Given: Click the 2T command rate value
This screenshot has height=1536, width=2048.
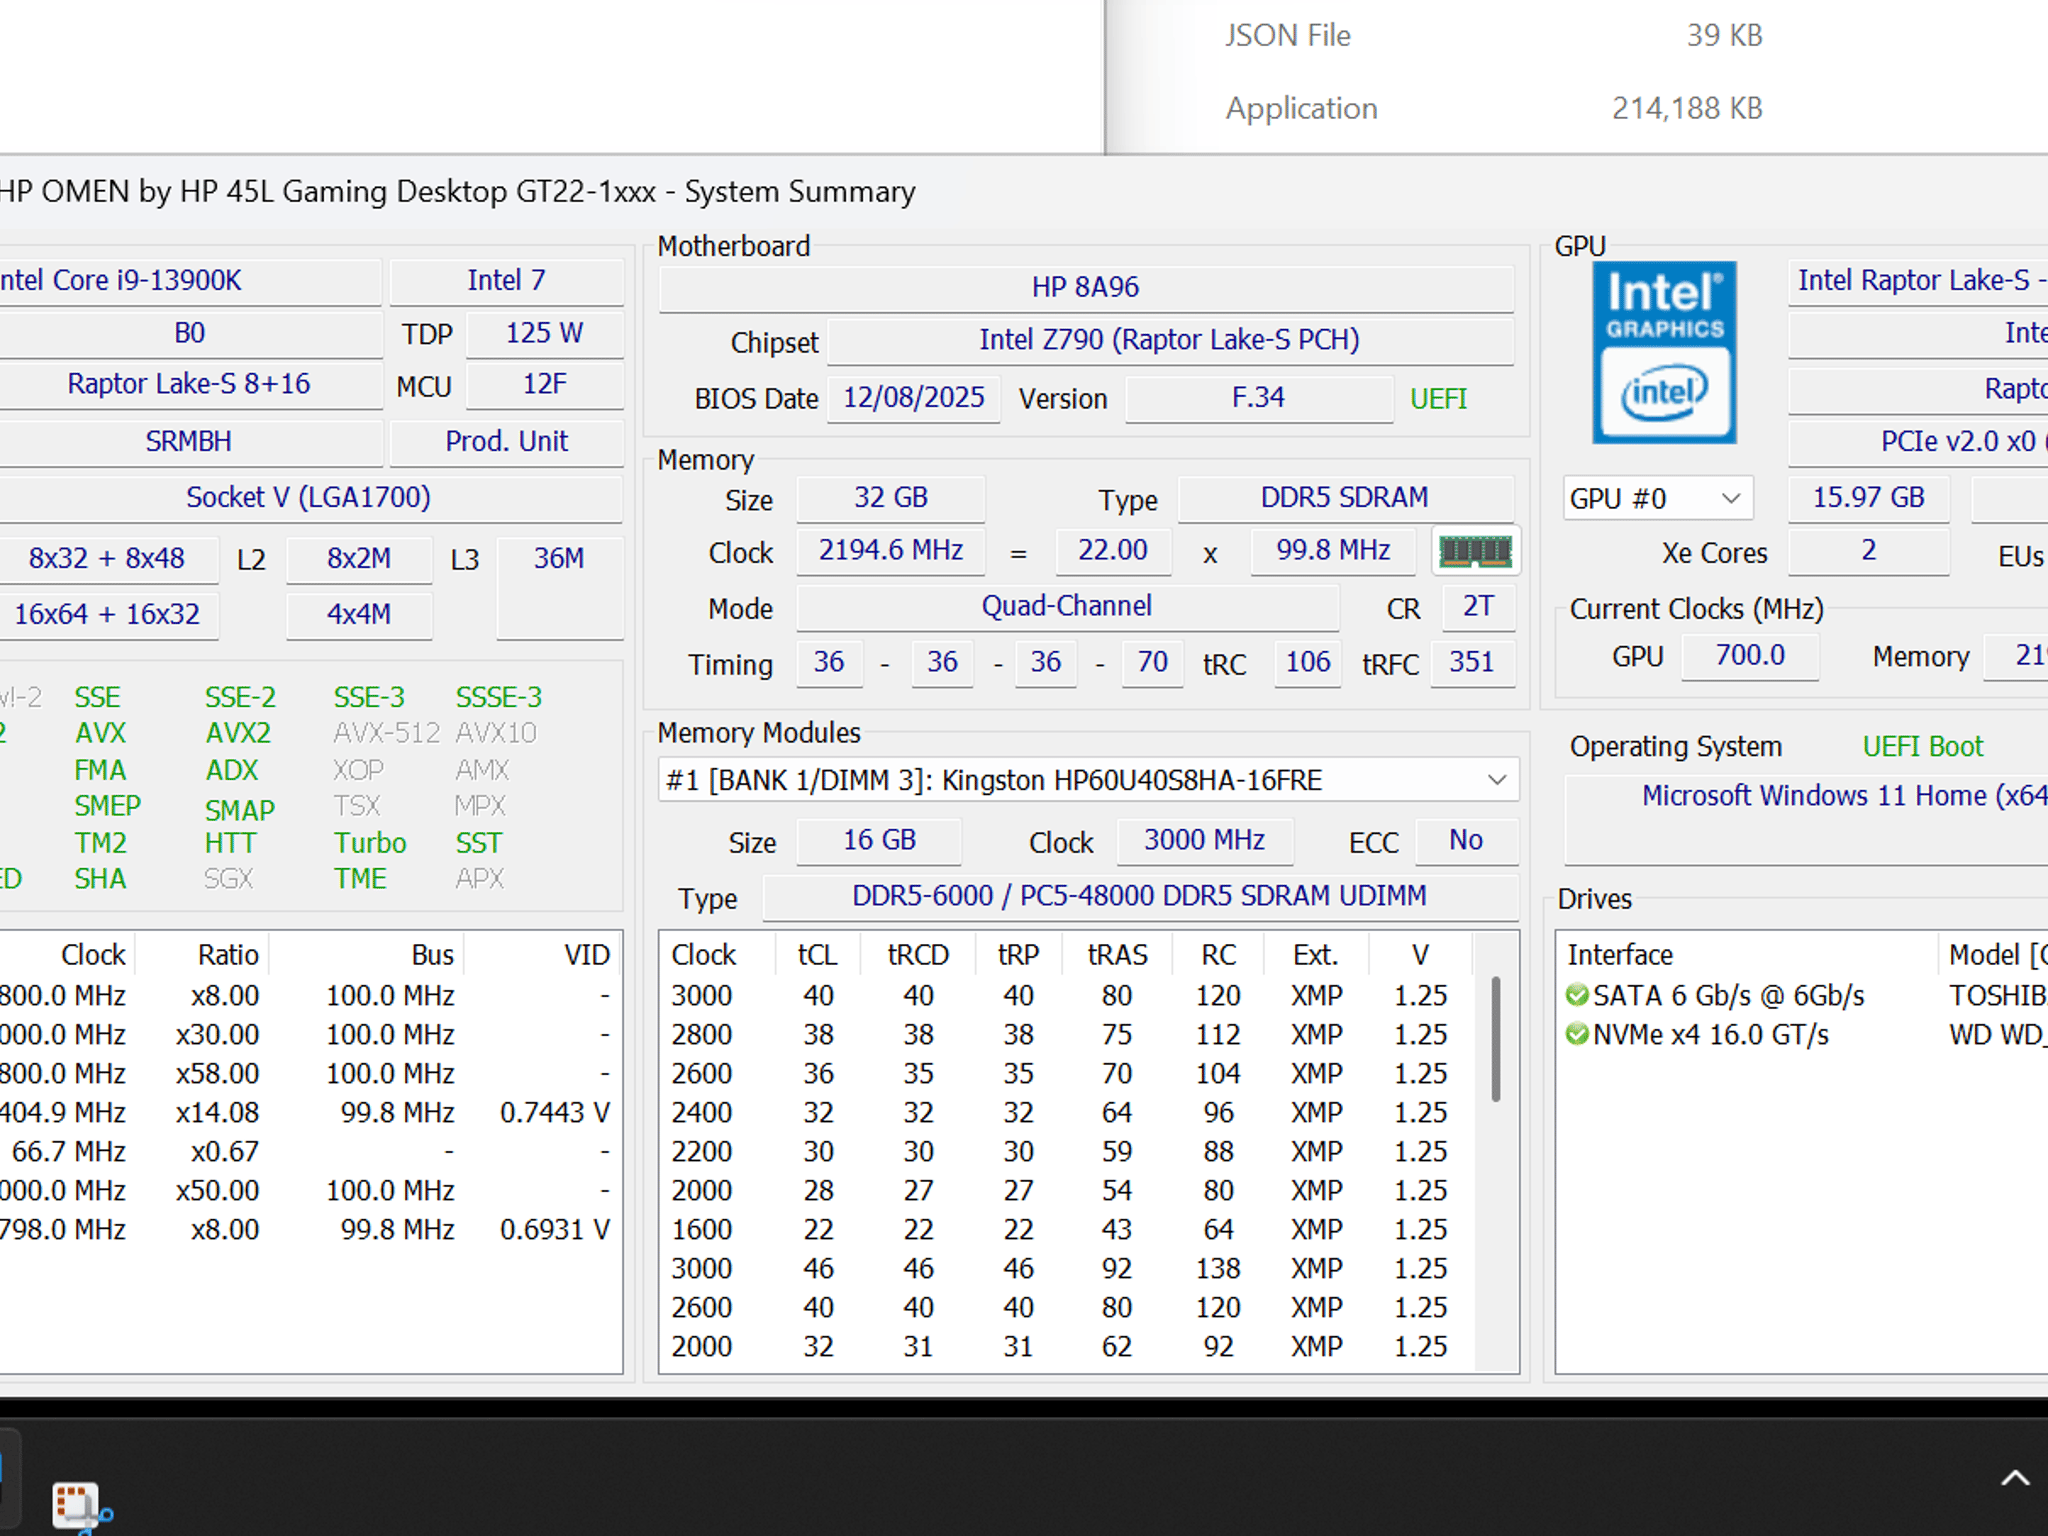Looking at the screenshot, I should (1478, 607).
